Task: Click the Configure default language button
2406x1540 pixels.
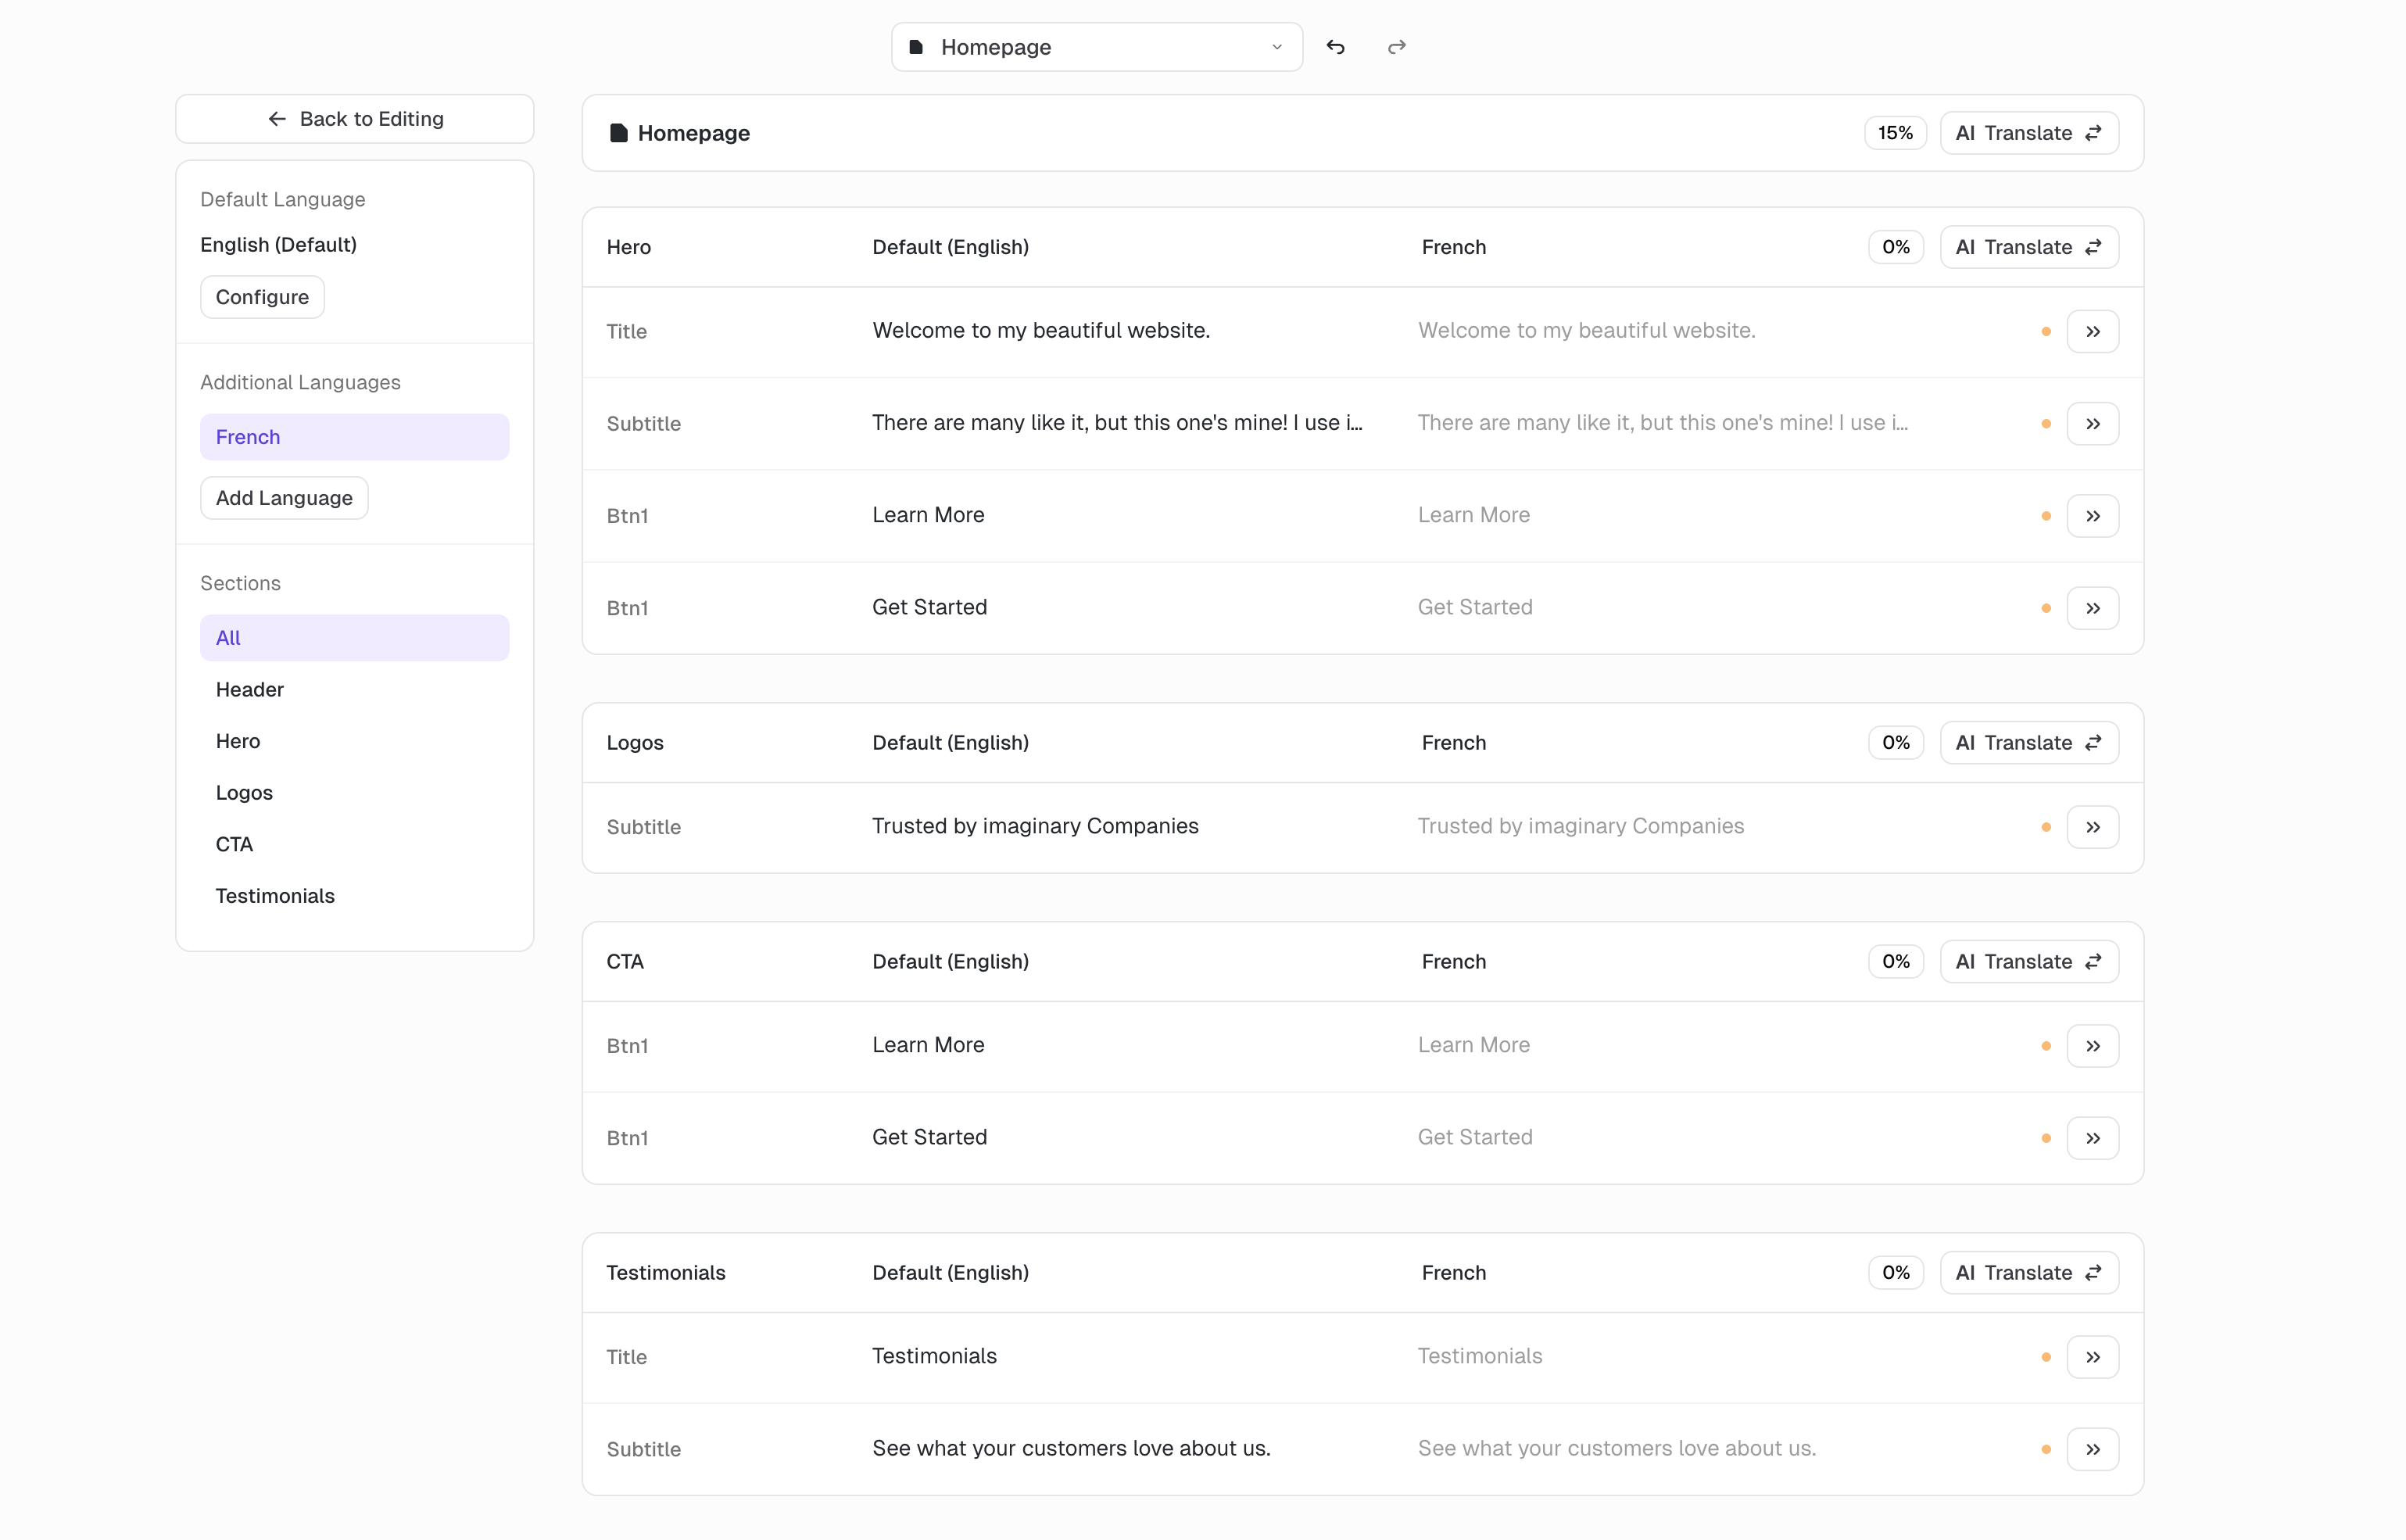Action: click(262, 297)
